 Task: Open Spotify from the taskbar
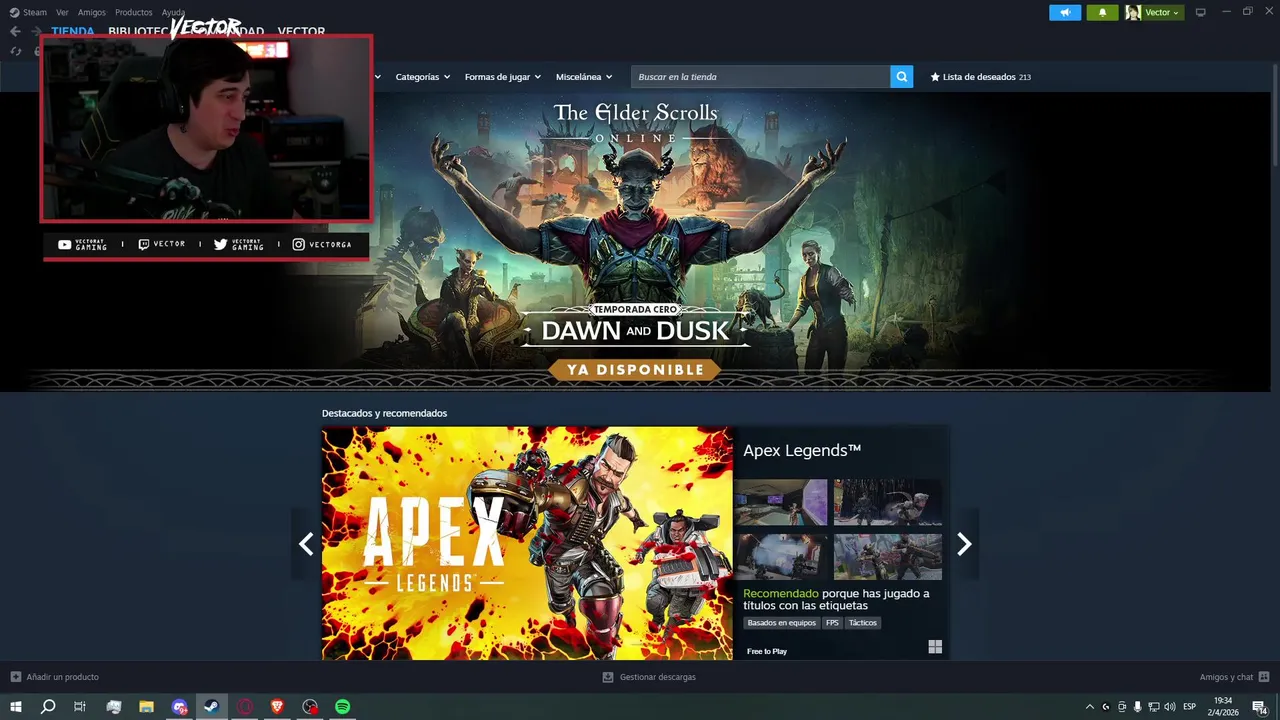[x=342, y=707]
